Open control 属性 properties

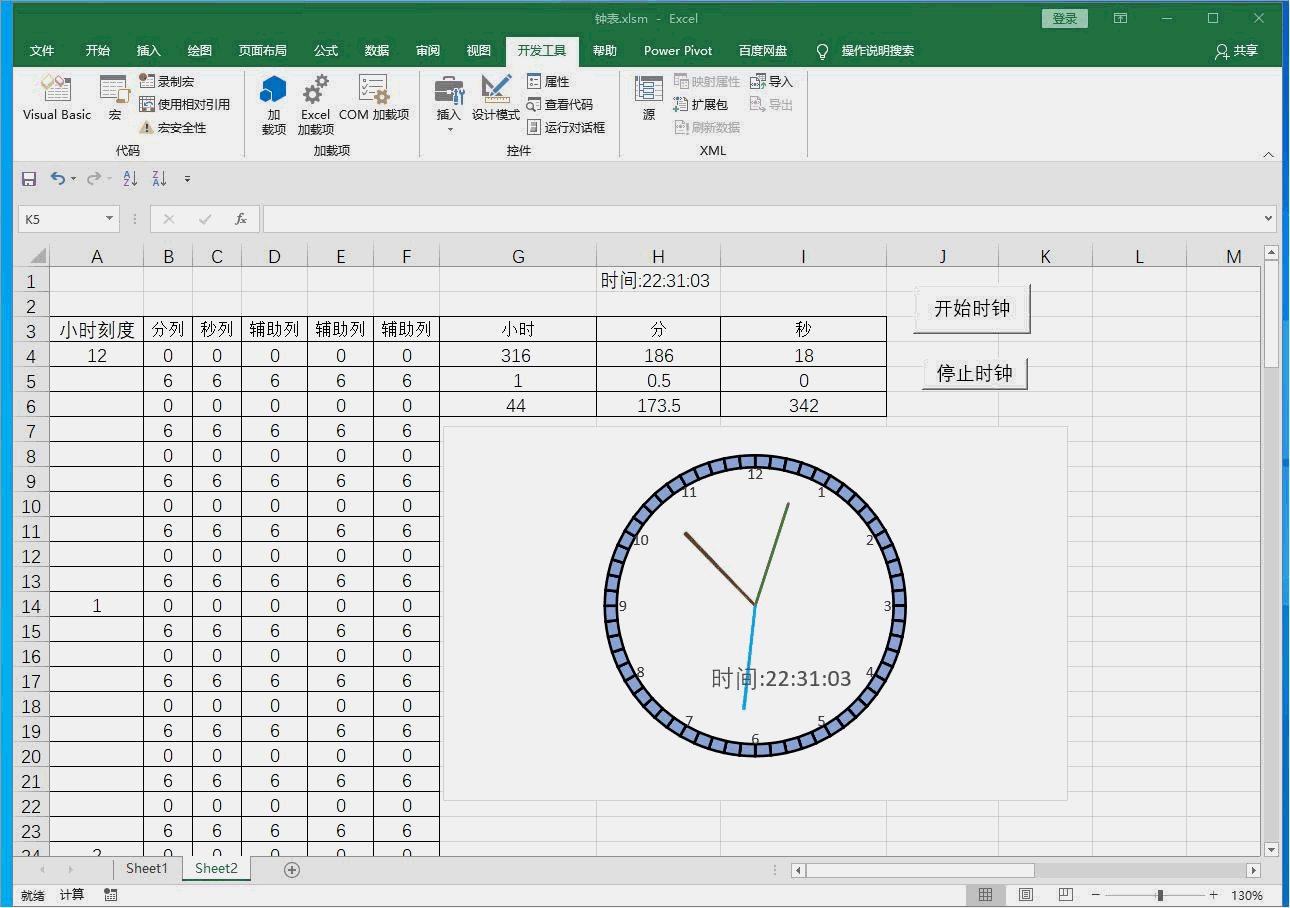point(549,81)
